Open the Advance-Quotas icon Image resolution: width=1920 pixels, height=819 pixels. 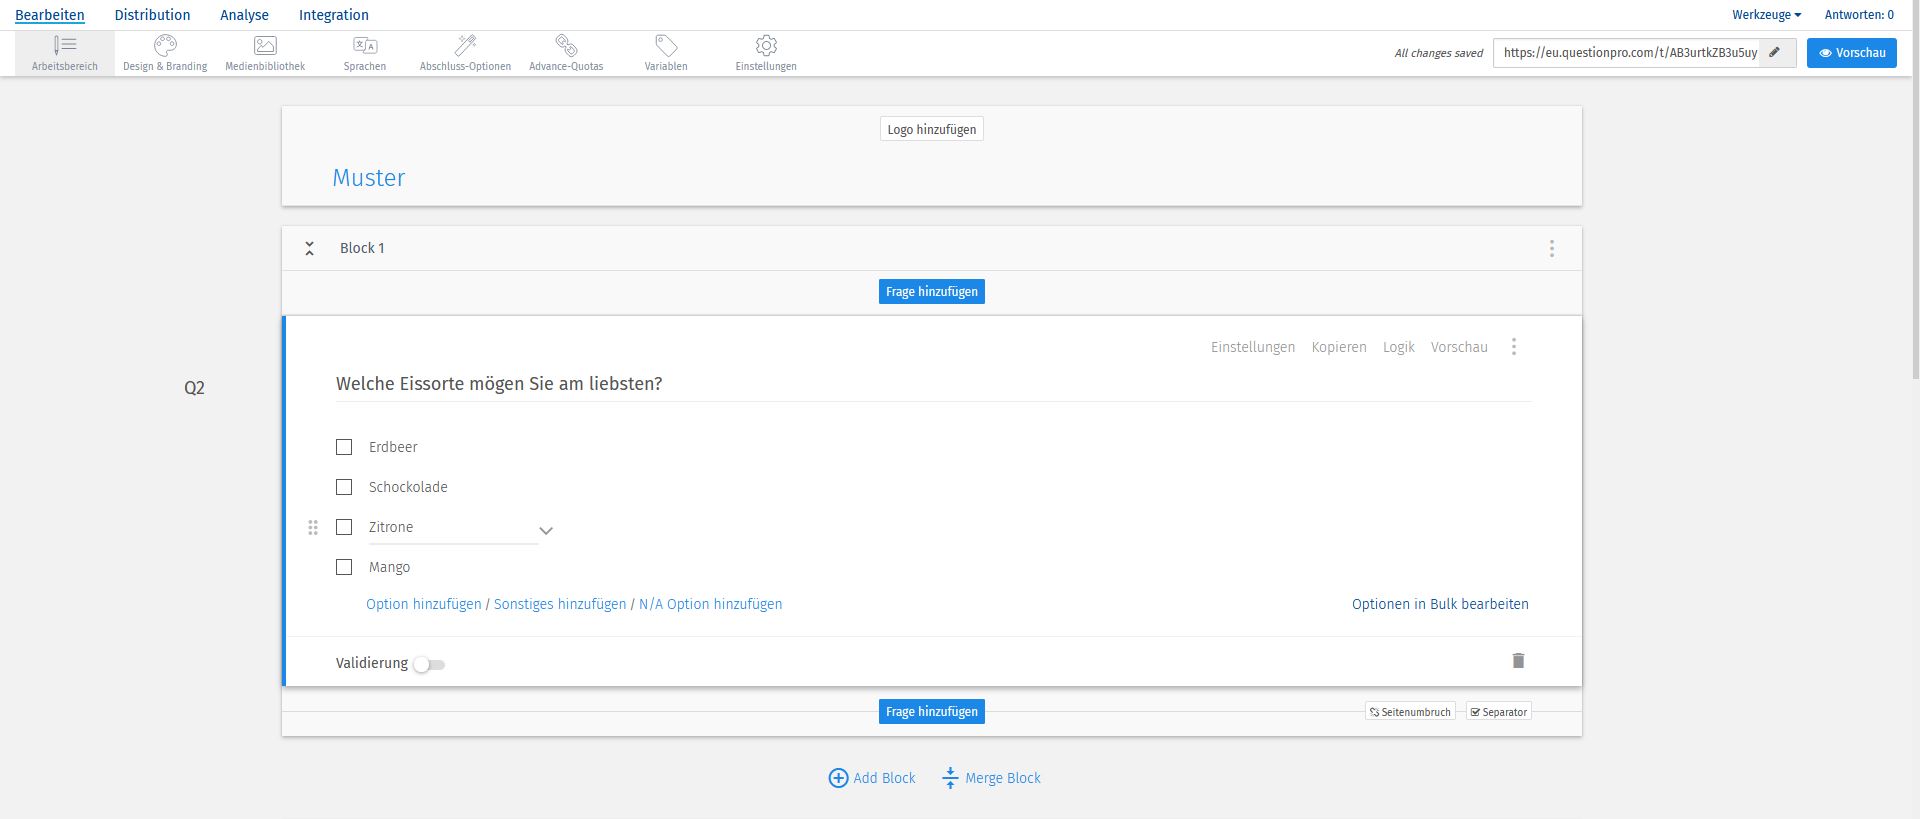(566, 45)
